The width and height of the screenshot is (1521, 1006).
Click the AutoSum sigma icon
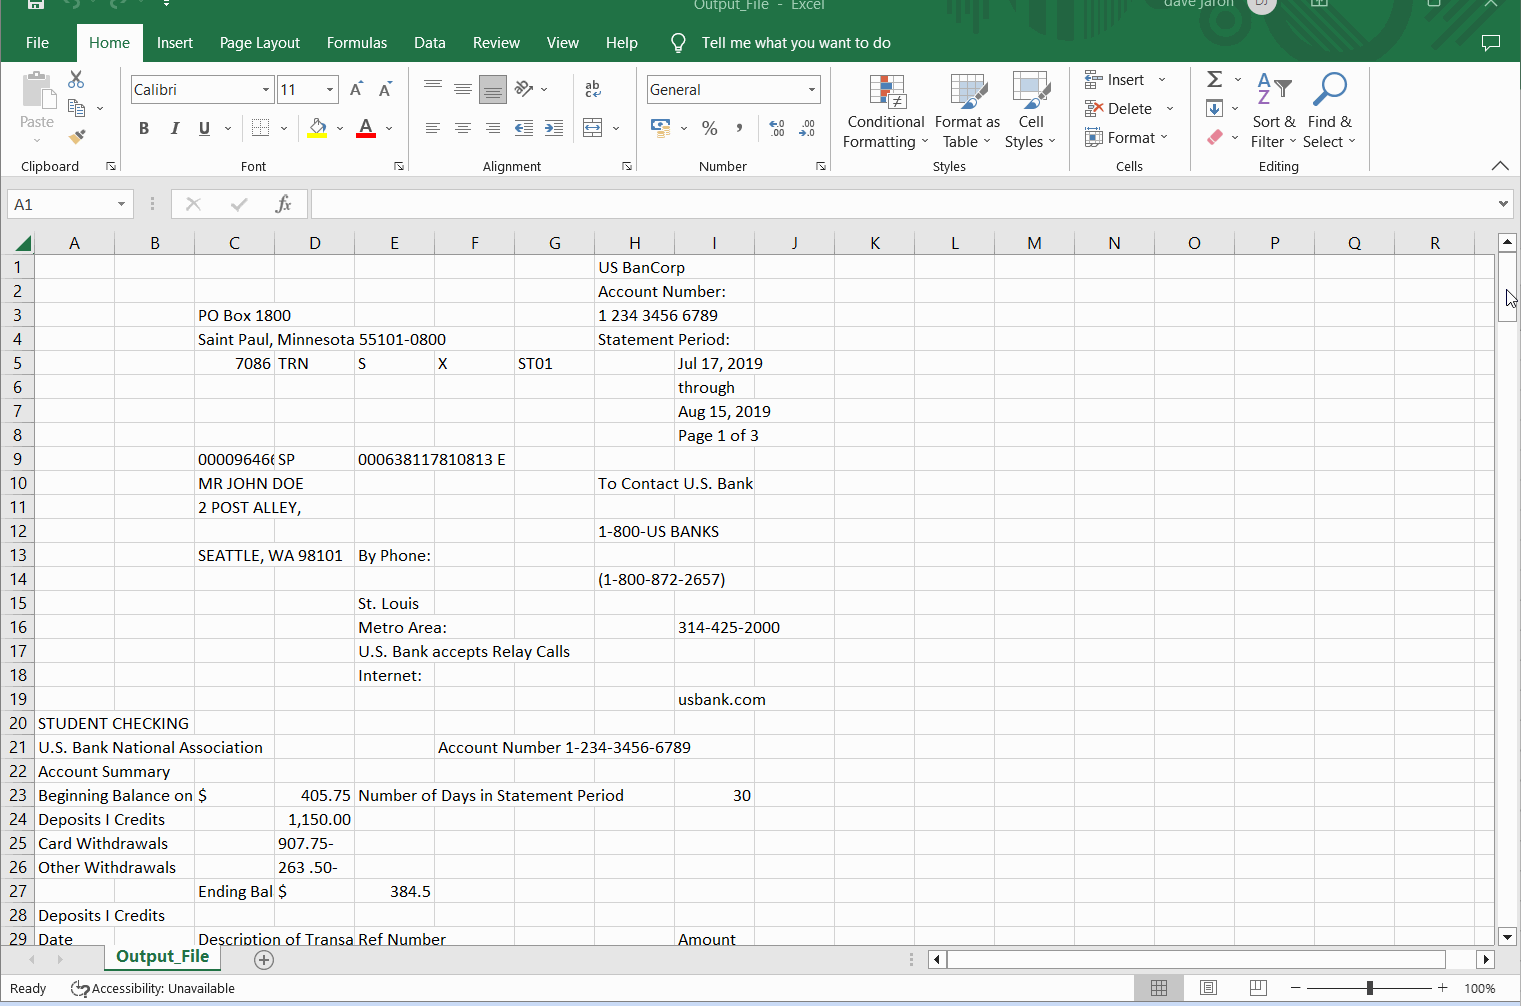(1215, 80)
